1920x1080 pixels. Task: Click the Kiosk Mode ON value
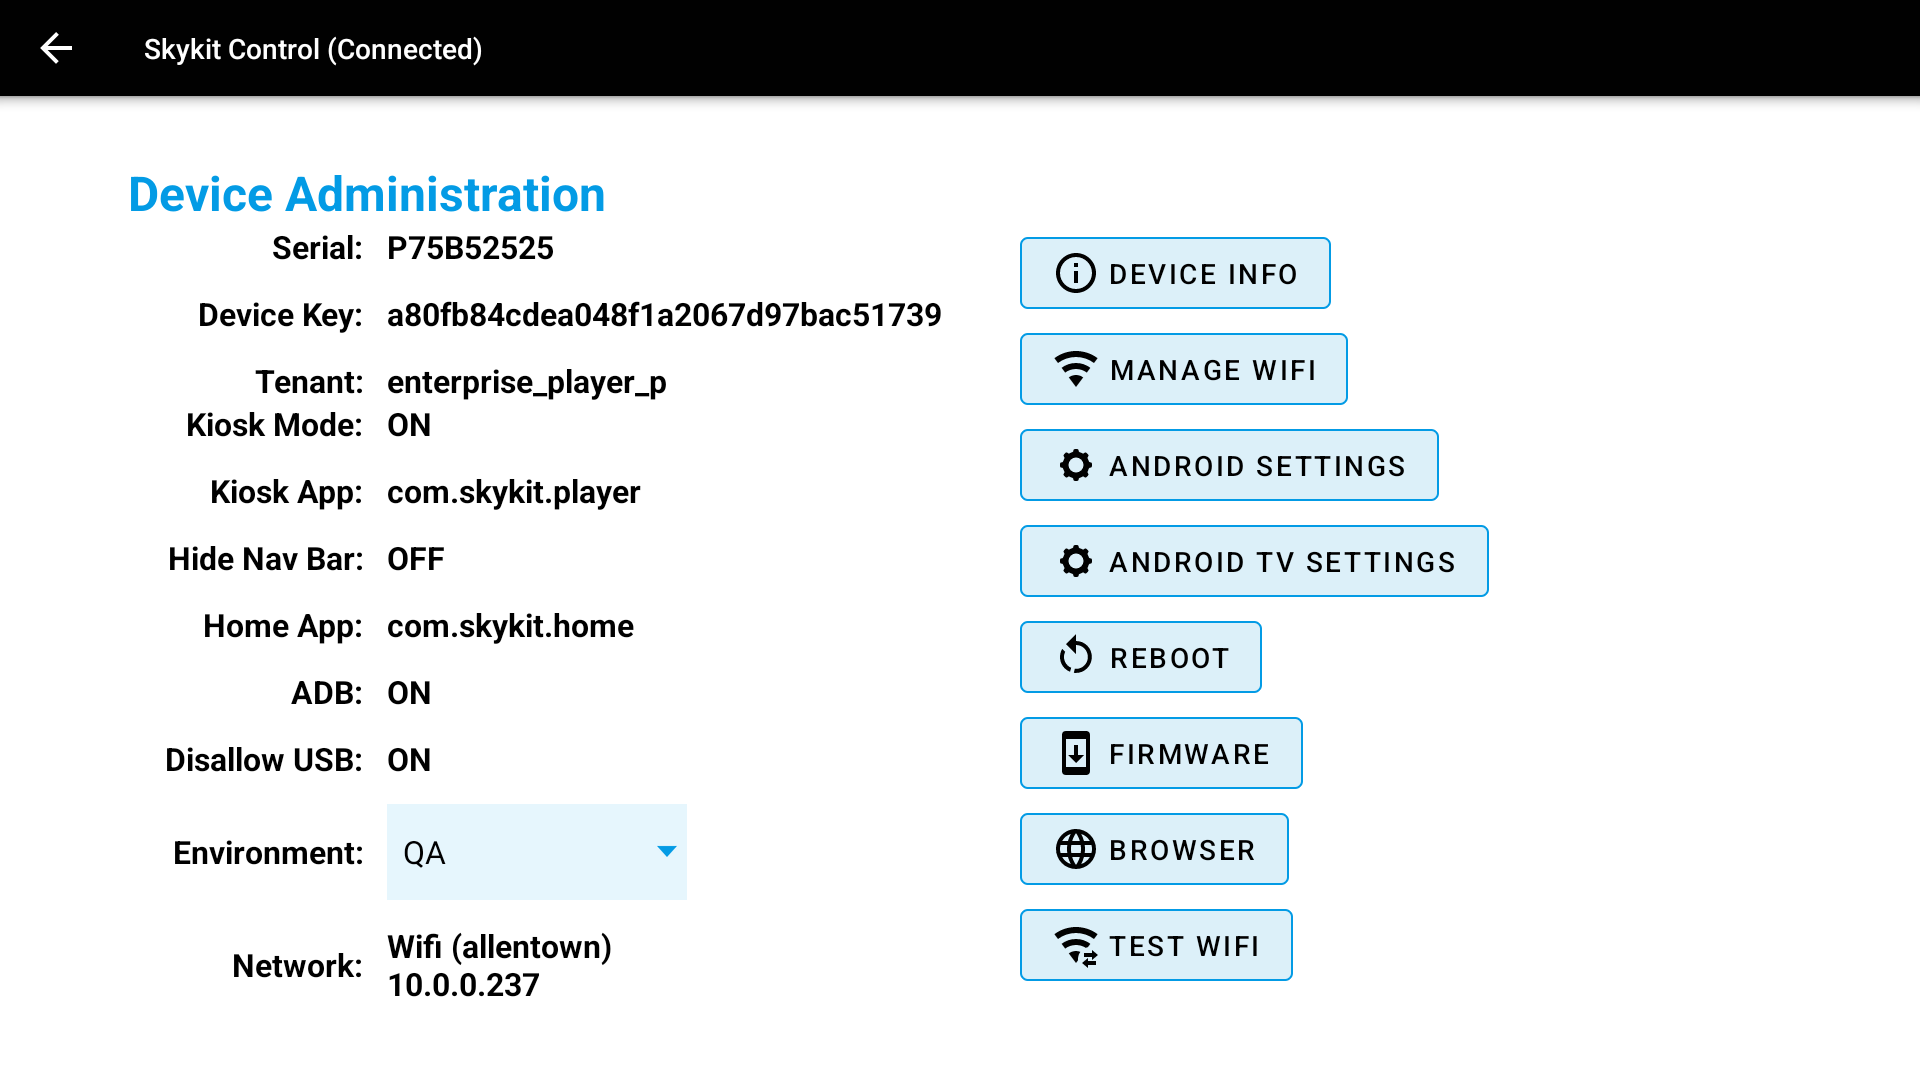(409, 425)
